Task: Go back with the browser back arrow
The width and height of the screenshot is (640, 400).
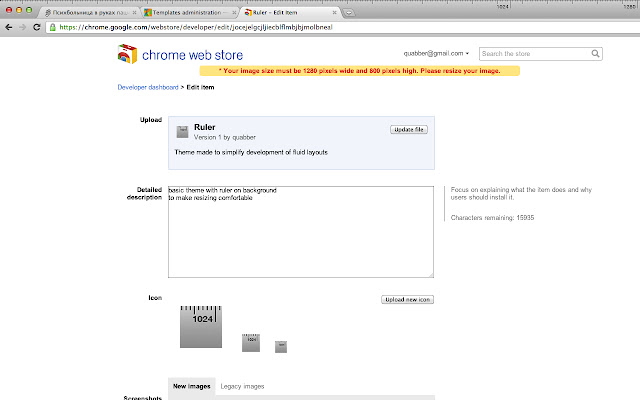Action: tap(9, 27)
